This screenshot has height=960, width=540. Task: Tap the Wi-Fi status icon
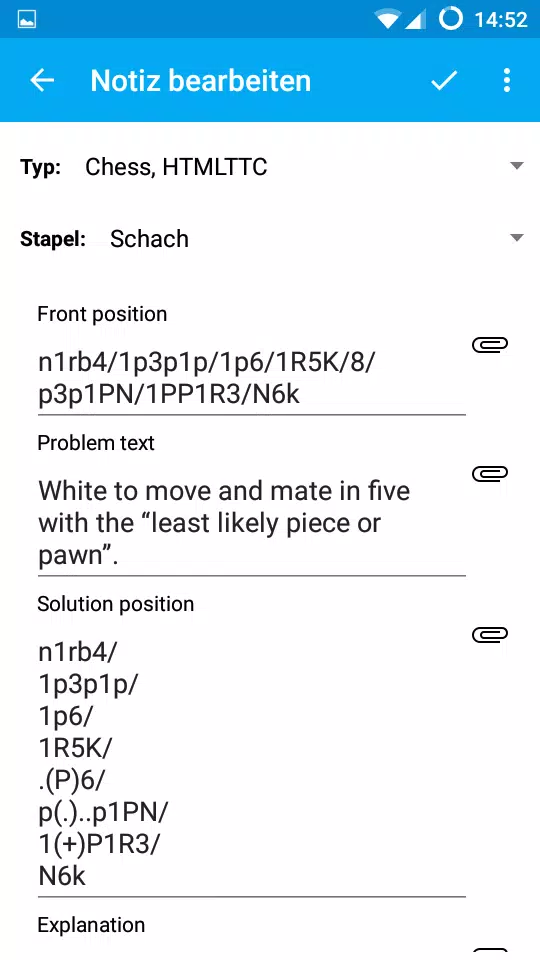[x=388, y=20]
